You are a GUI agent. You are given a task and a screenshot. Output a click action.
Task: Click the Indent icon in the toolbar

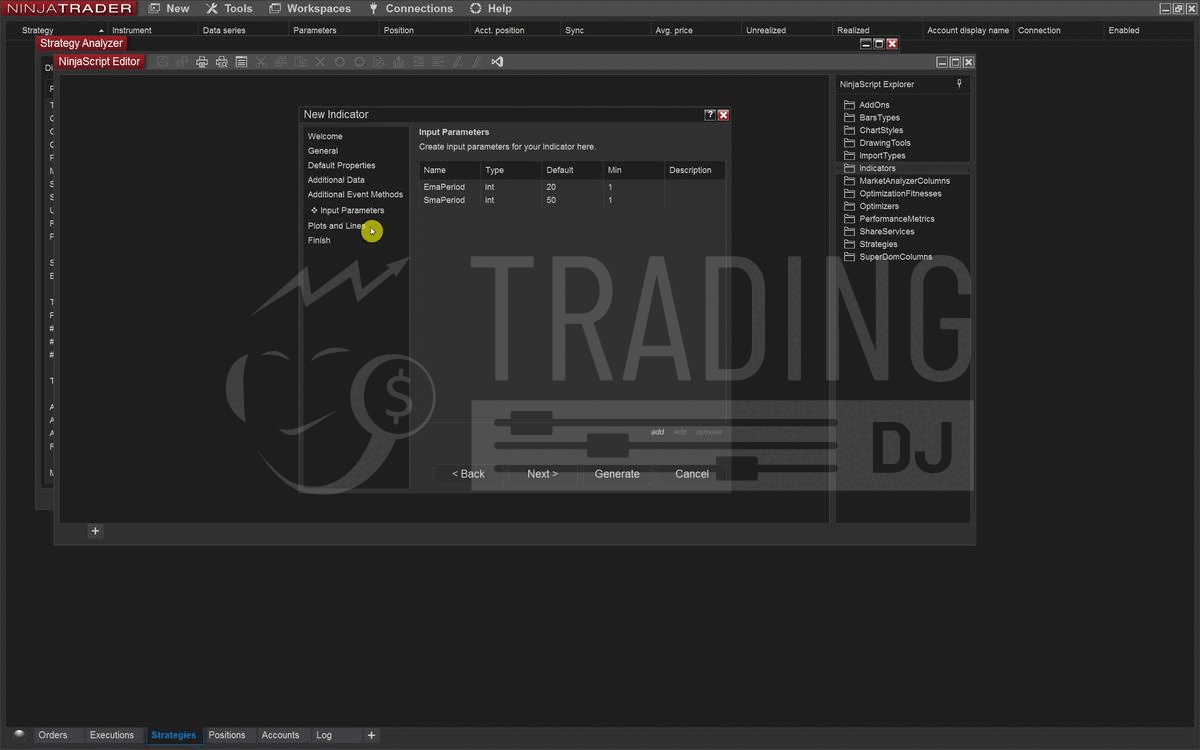[418, 62]
